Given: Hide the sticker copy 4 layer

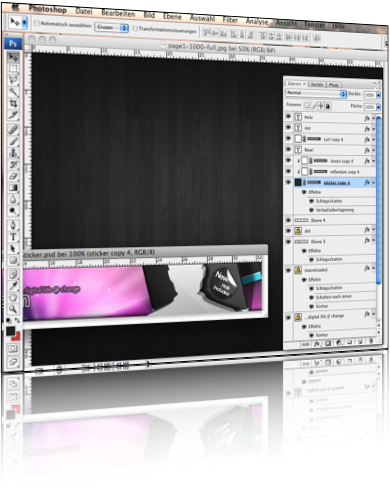Looking at the screenshot, I should pos(289,182).
